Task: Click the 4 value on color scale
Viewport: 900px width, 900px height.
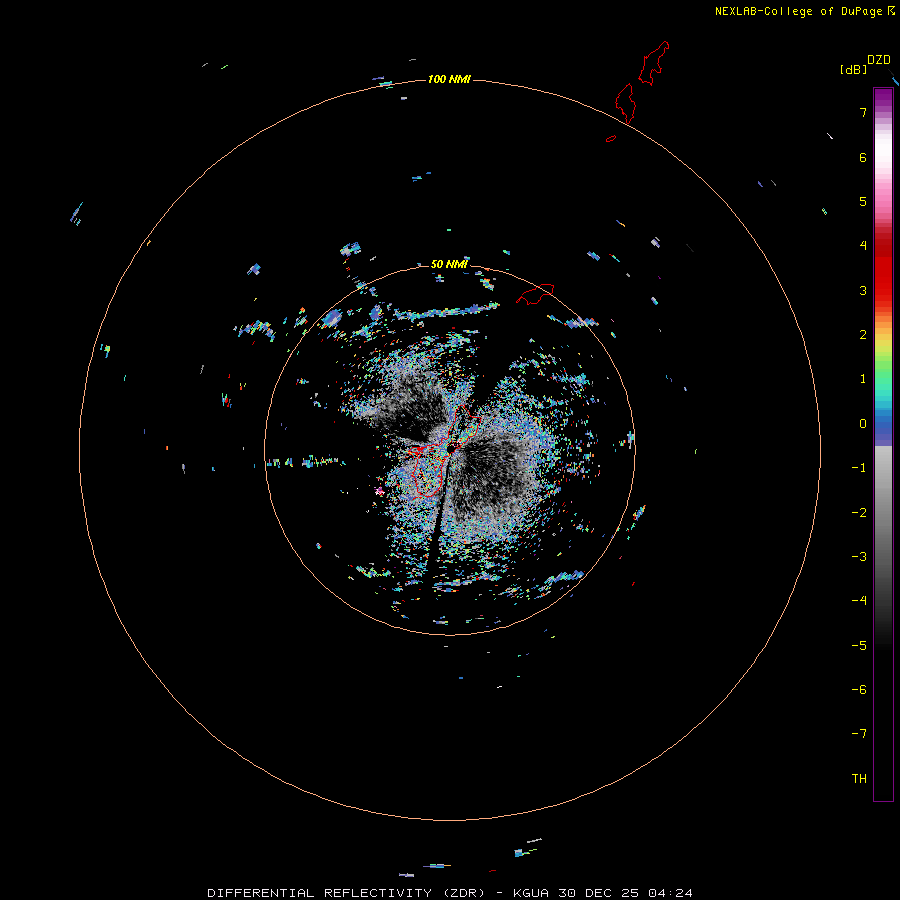Action: click(863, 246)
